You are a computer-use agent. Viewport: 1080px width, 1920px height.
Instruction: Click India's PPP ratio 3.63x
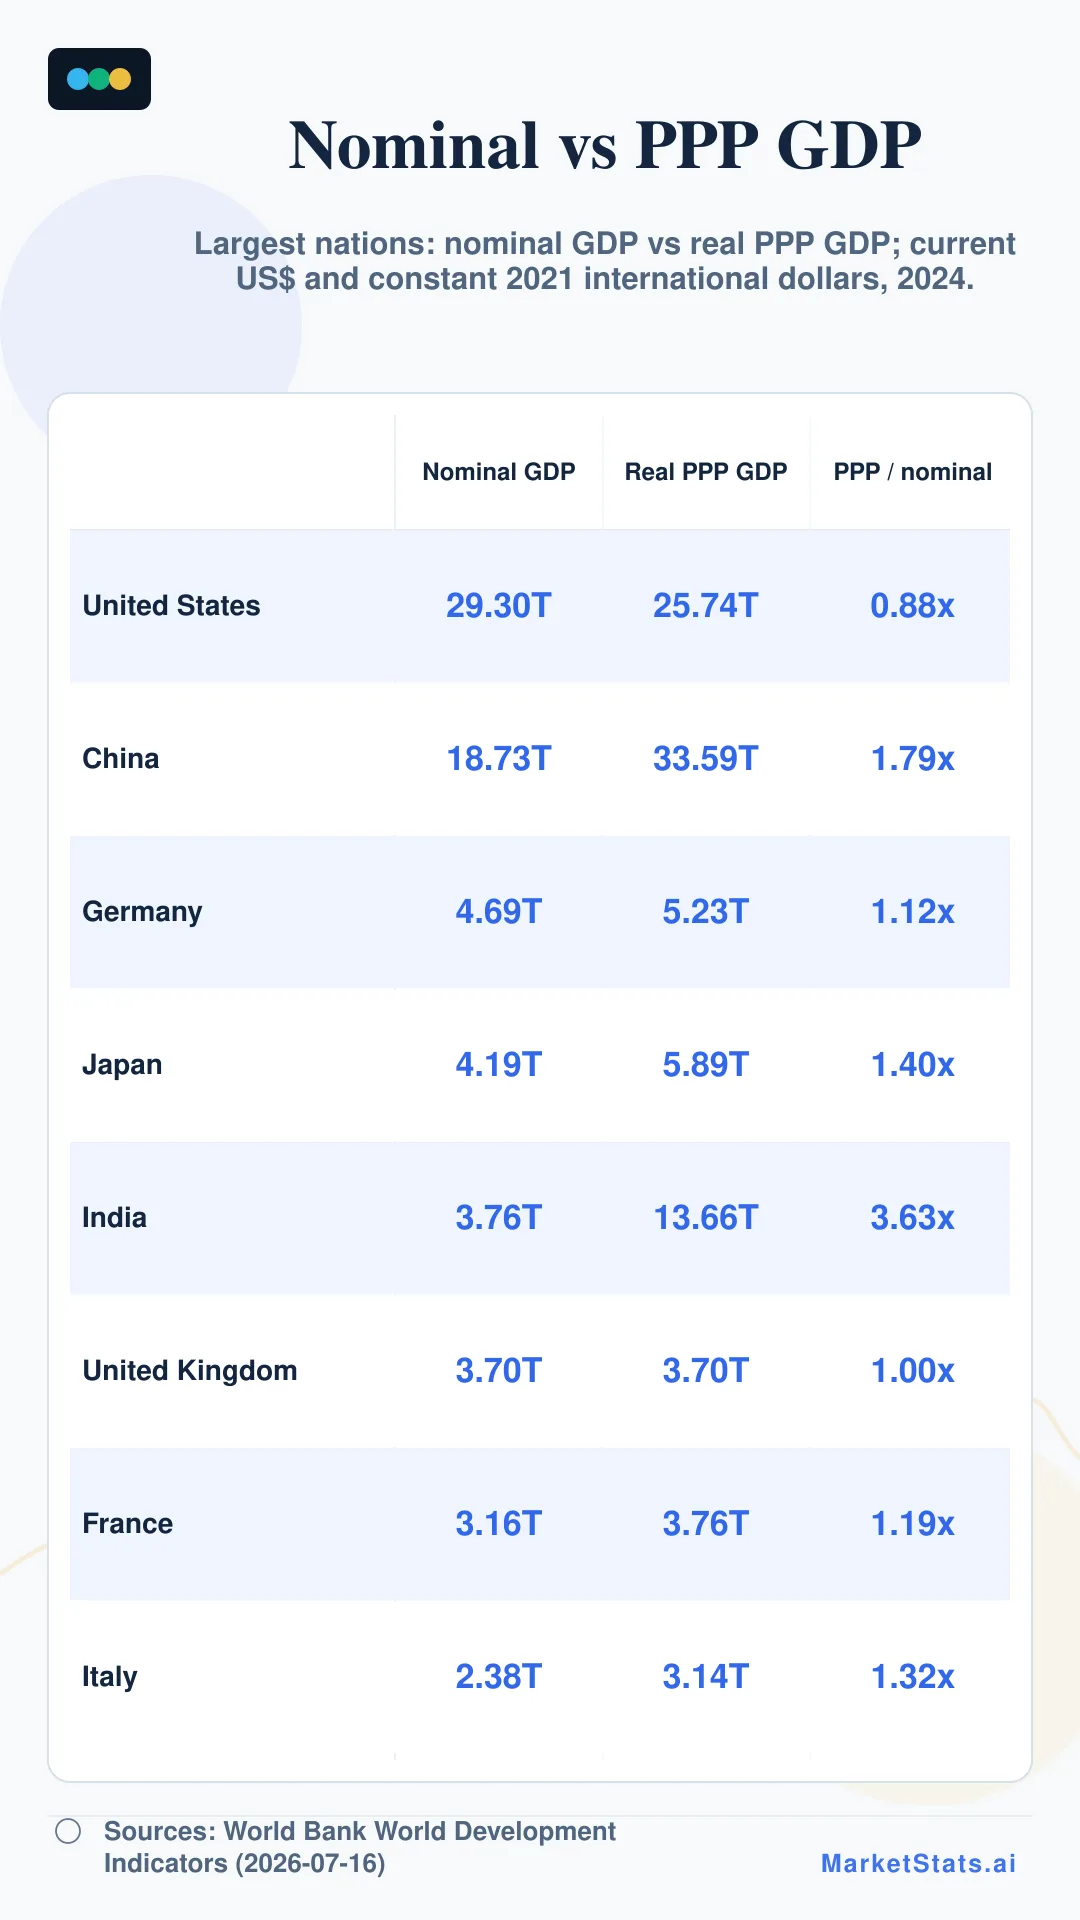913,1218
